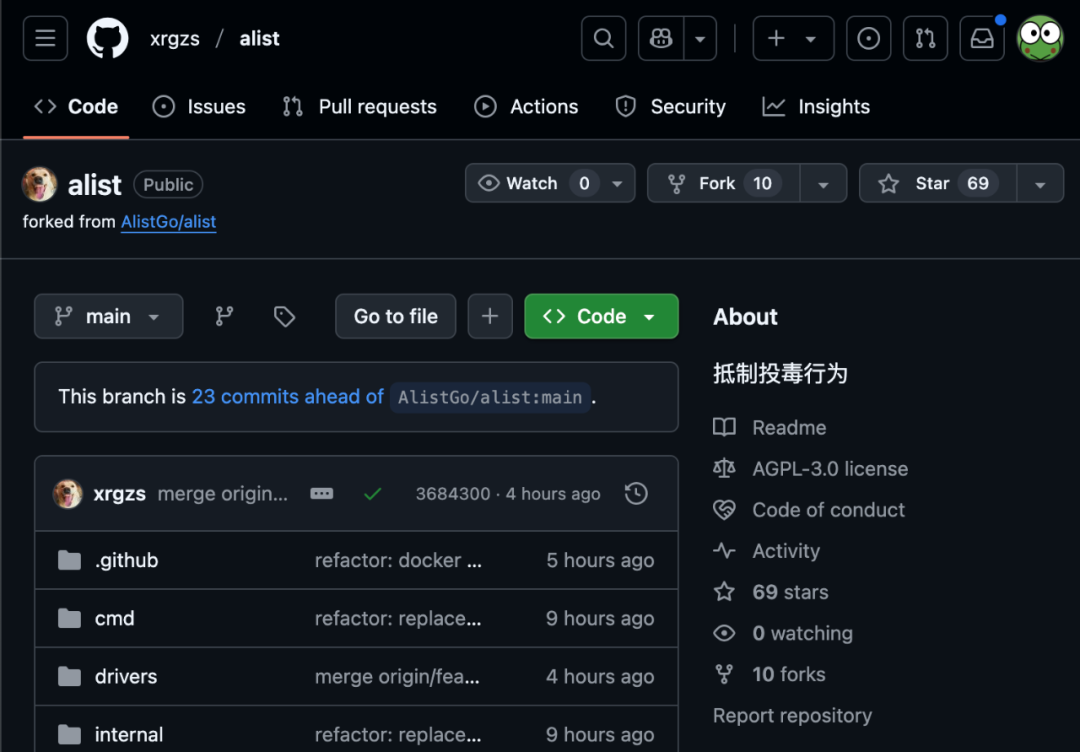Image resolution: width=1080 pixels, height=752 pixels.
Task: Open the 69 stars link
Action: [x=790, y=592]
